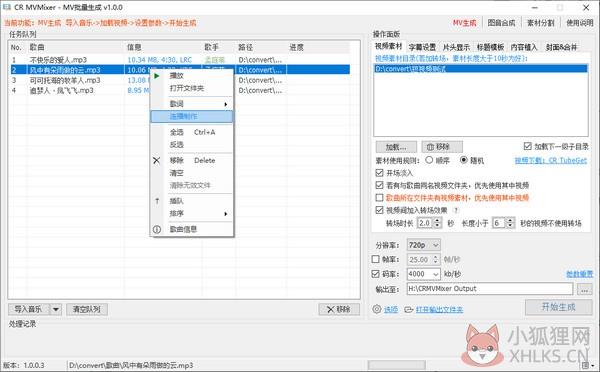
Task: Open the 选项 link
Action: pos(391,309)
